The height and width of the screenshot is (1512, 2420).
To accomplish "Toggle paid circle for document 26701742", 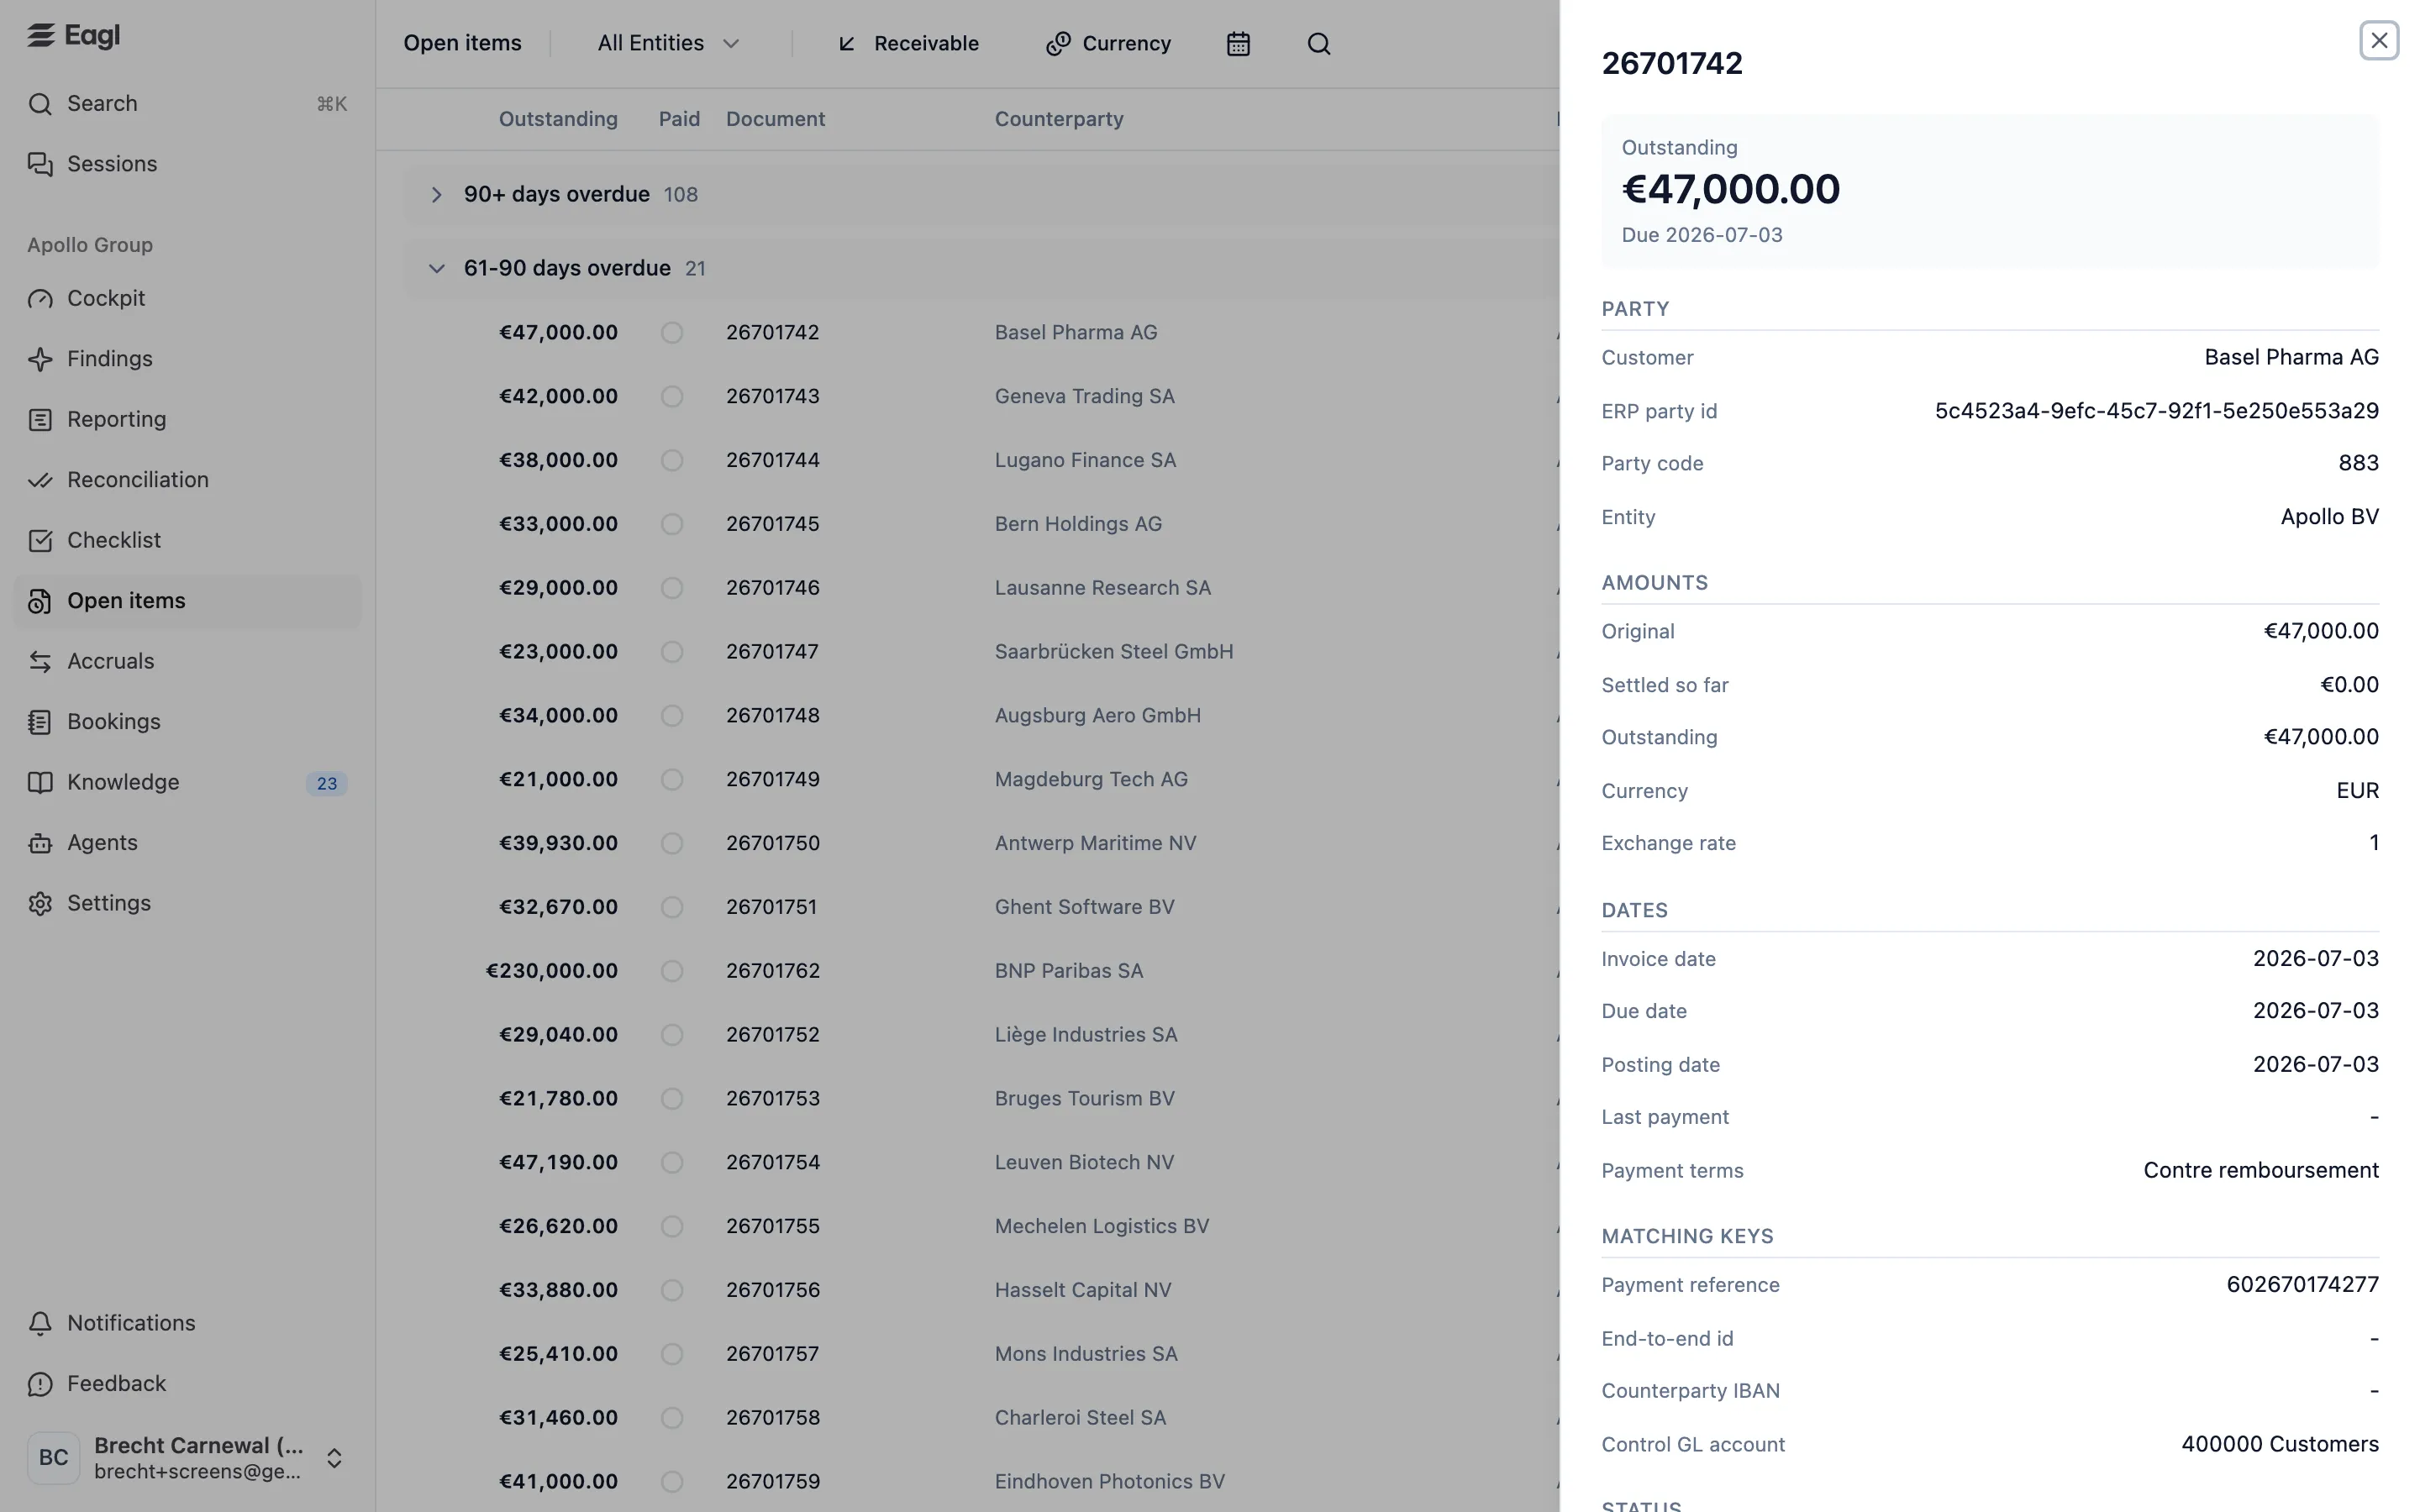I will coord(672,333).
